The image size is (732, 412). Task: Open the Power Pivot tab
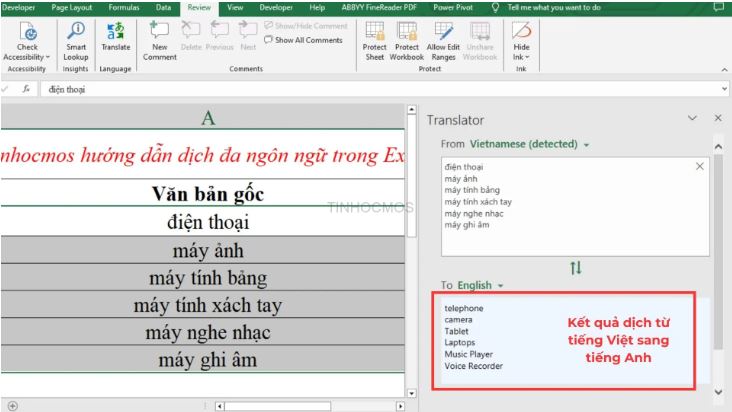point(453,7)
